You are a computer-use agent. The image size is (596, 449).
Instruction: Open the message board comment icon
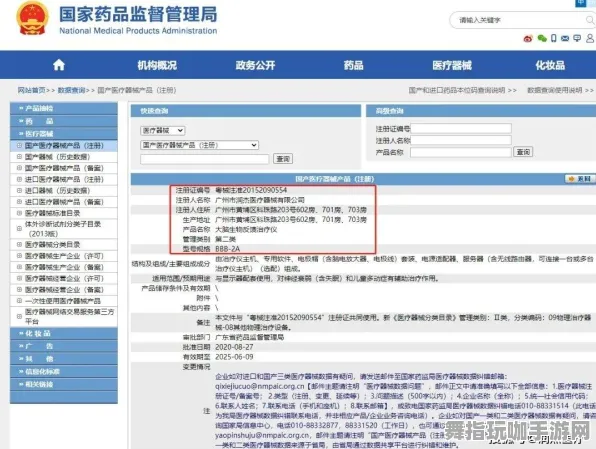click(x=577, y=38)
